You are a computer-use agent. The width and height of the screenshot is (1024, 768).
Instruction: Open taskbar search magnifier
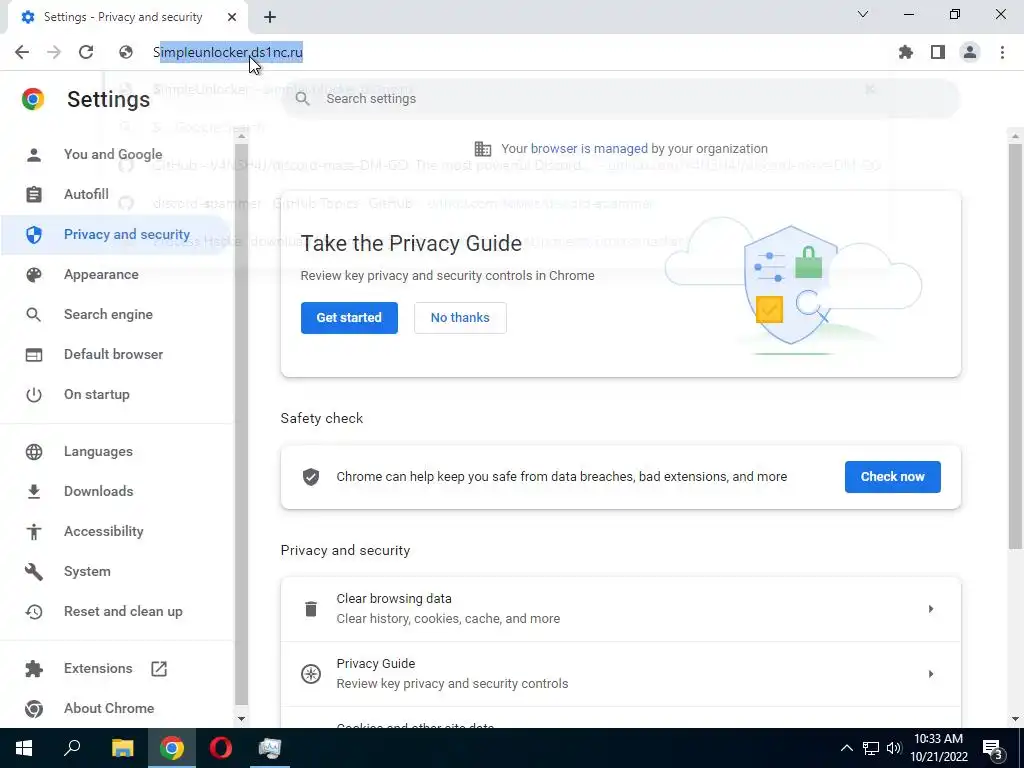pyautogui.click(x=72, y=748)
